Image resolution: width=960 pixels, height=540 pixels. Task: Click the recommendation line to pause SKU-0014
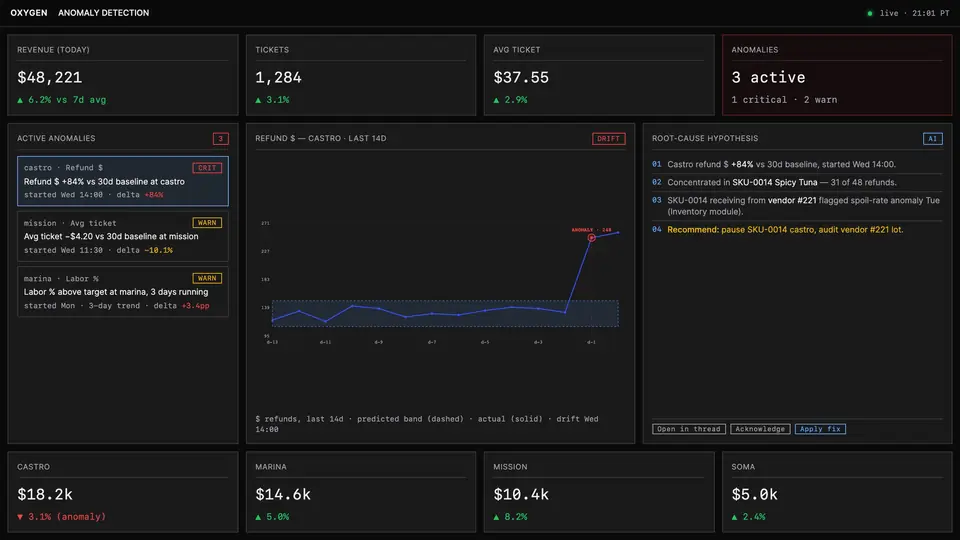tap(785, 230)
